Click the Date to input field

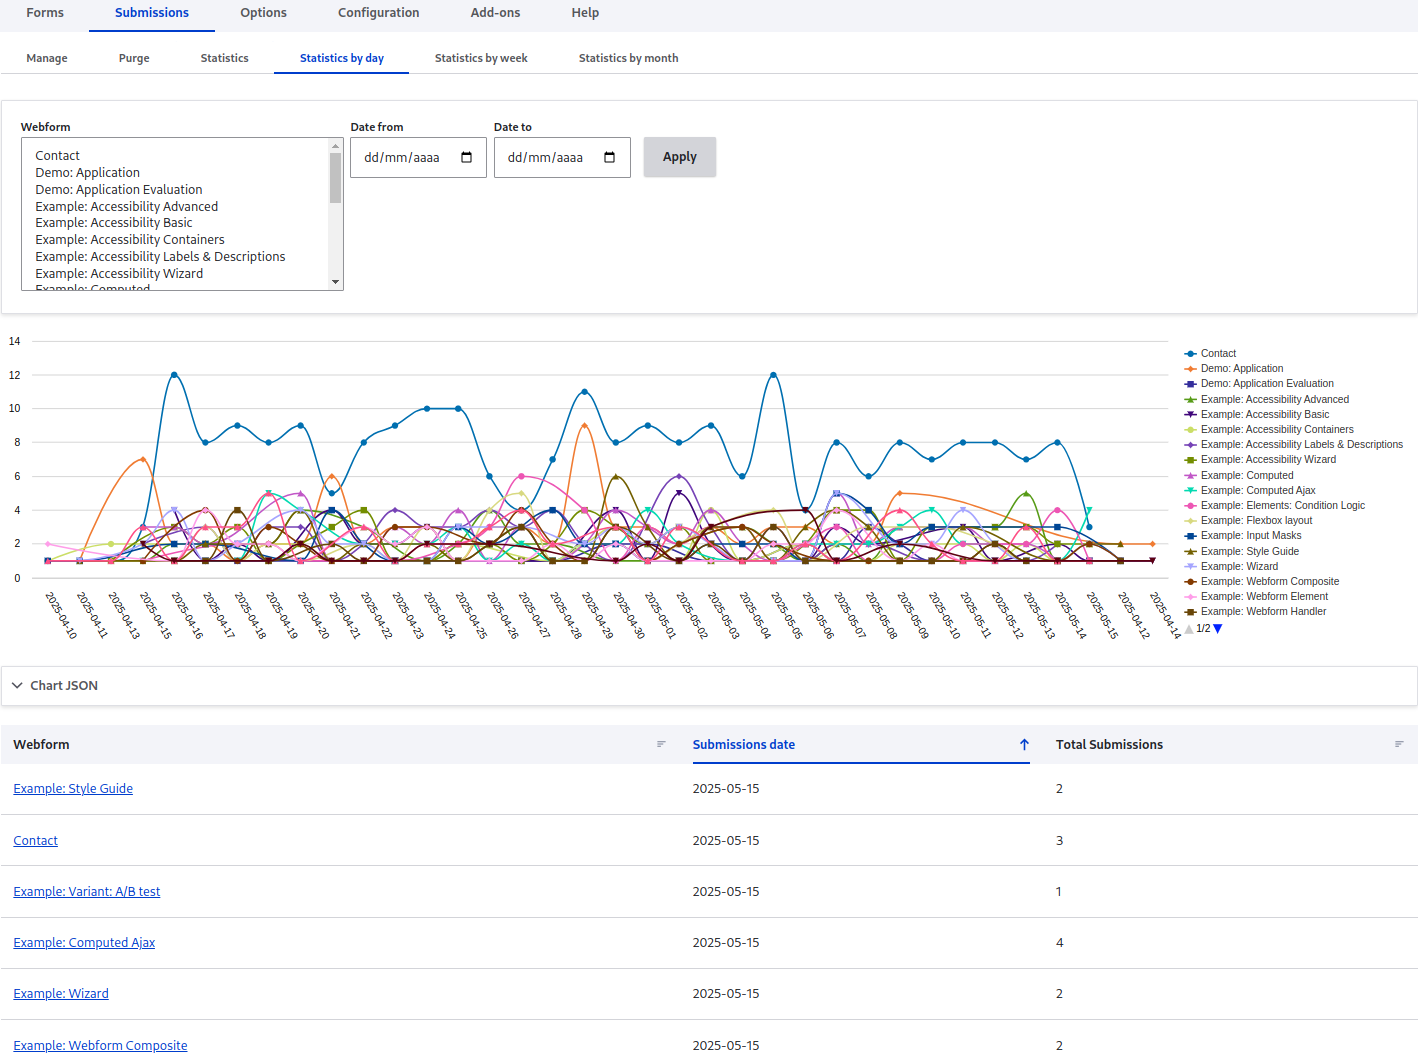[562, 157]
